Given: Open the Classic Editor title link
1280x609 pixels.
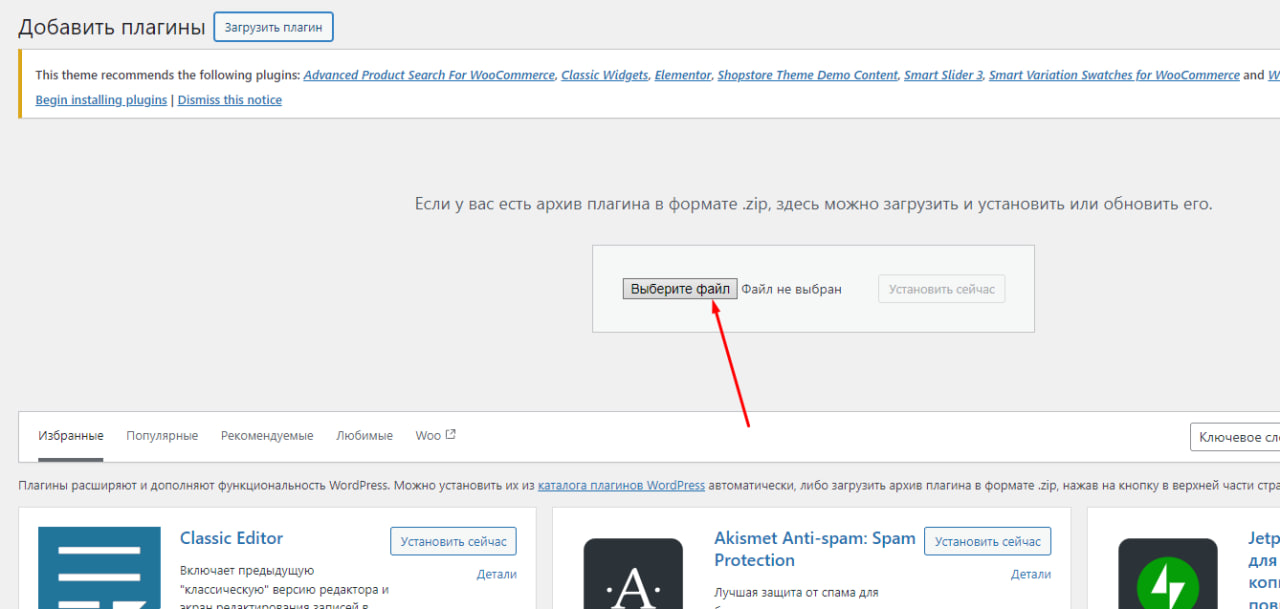Looking at the screenshot, I should pyautogui.click(x=231, y=538).
